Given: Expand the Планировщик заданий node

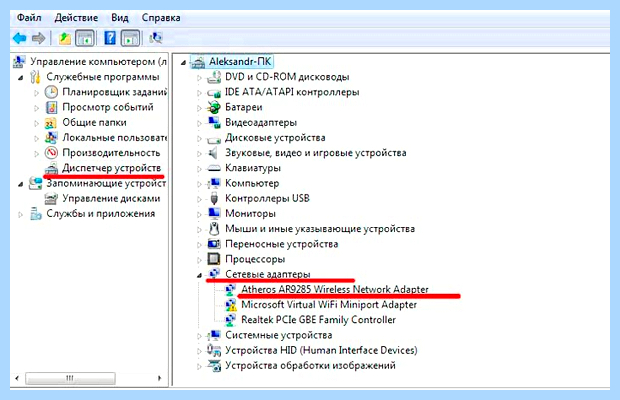Looking at the screenshot, I should click(x=36, y=93).
